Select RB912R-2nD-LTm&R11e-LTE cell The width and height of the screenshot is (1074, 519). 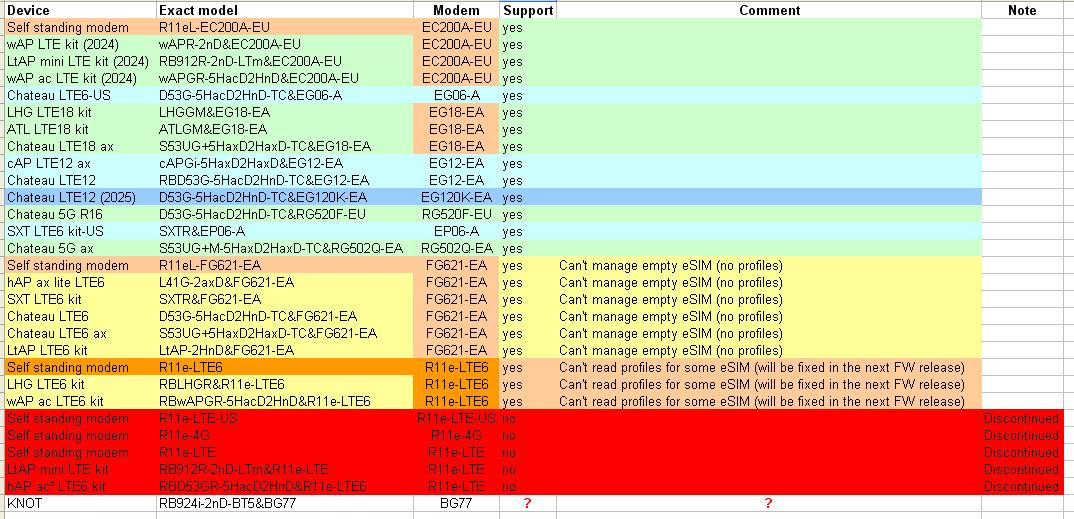pos(284,470)
